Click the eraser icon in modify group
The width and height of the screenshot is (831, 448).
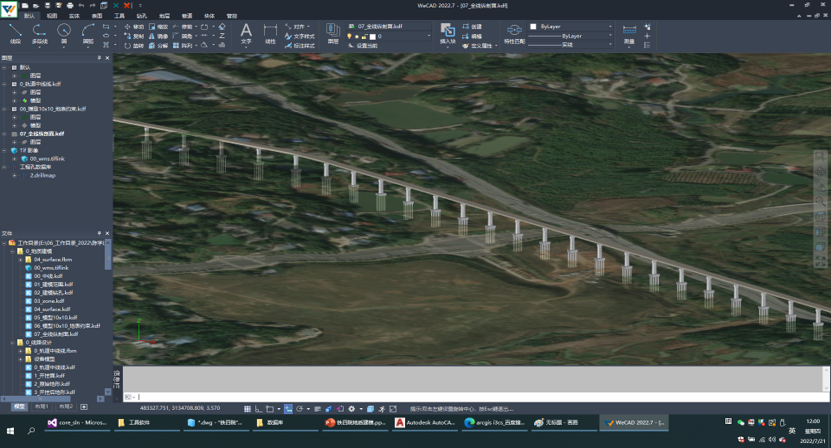(222, 27)
